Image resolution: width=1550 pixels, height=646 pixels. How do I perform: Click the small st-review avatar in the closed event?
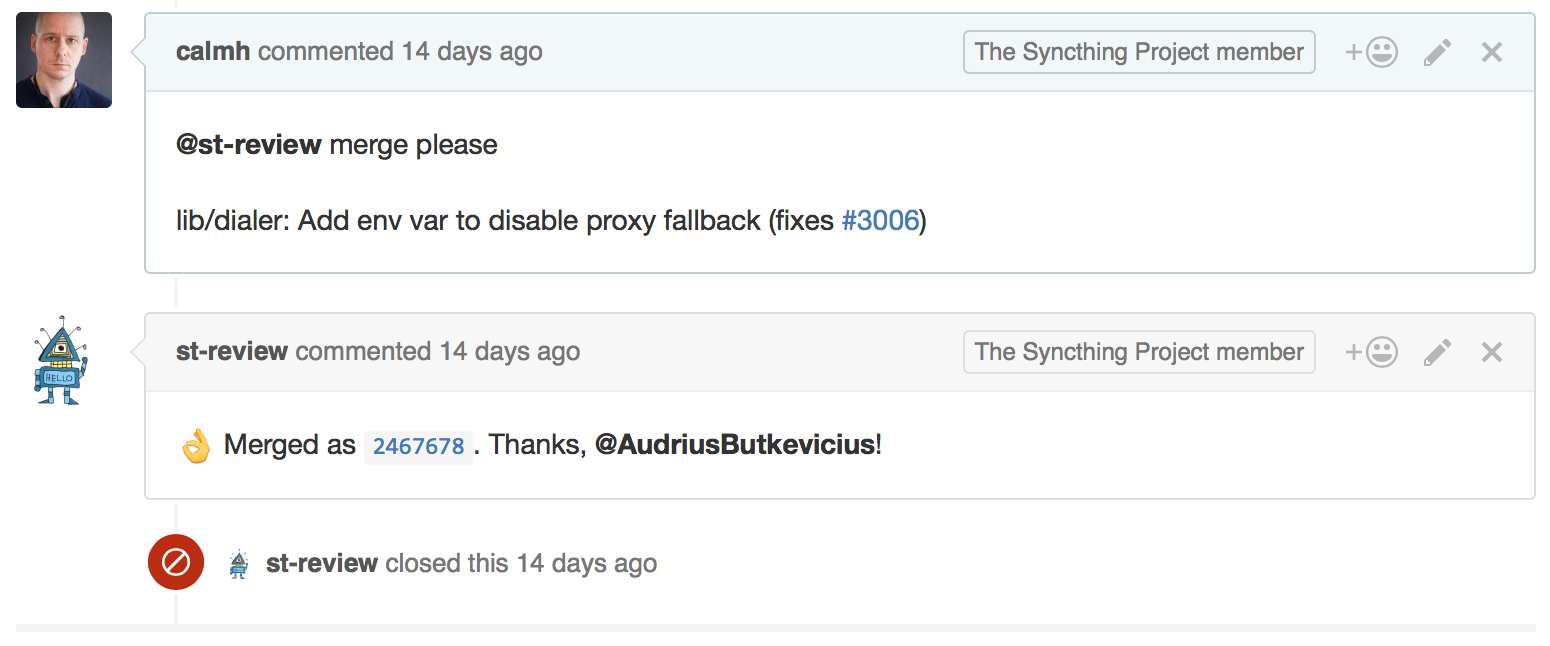pos(238,564)
